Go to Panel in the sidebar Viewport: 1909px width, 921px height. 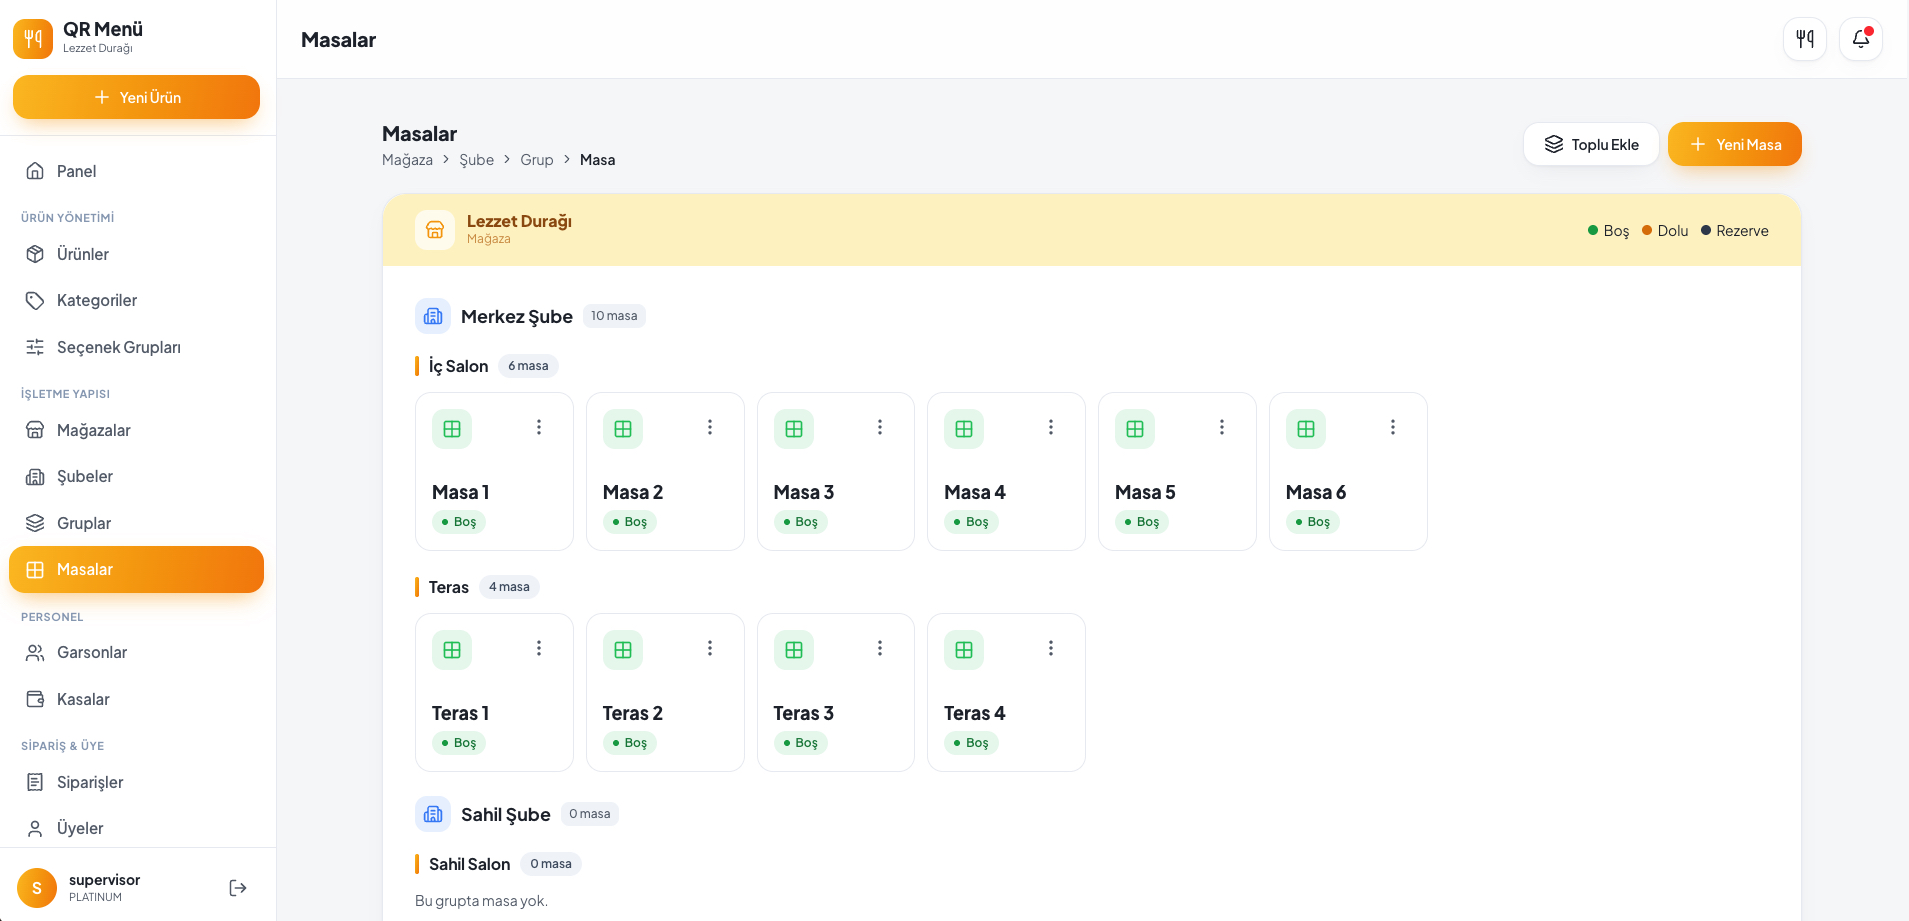tap(136, 171)
